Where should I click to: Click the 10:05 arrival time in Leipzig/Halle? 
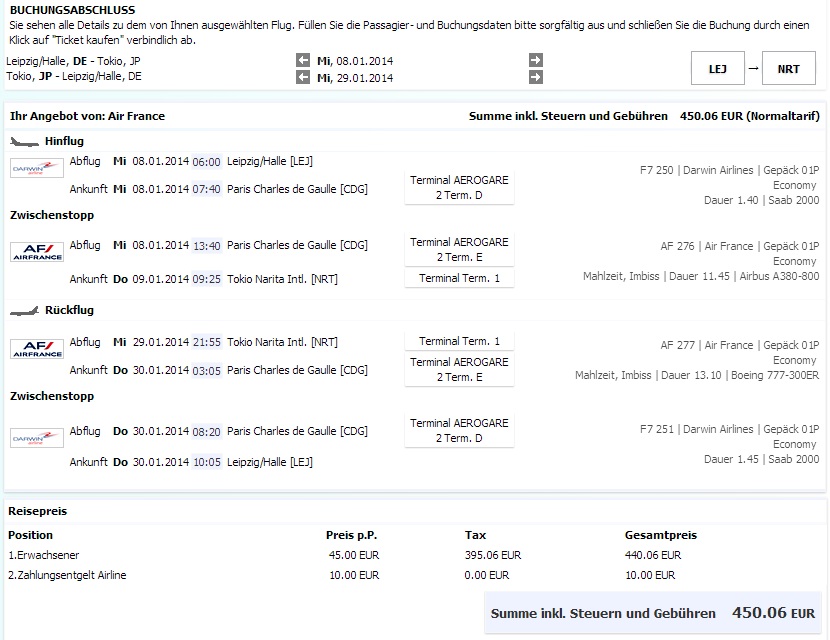click(206, 462)
